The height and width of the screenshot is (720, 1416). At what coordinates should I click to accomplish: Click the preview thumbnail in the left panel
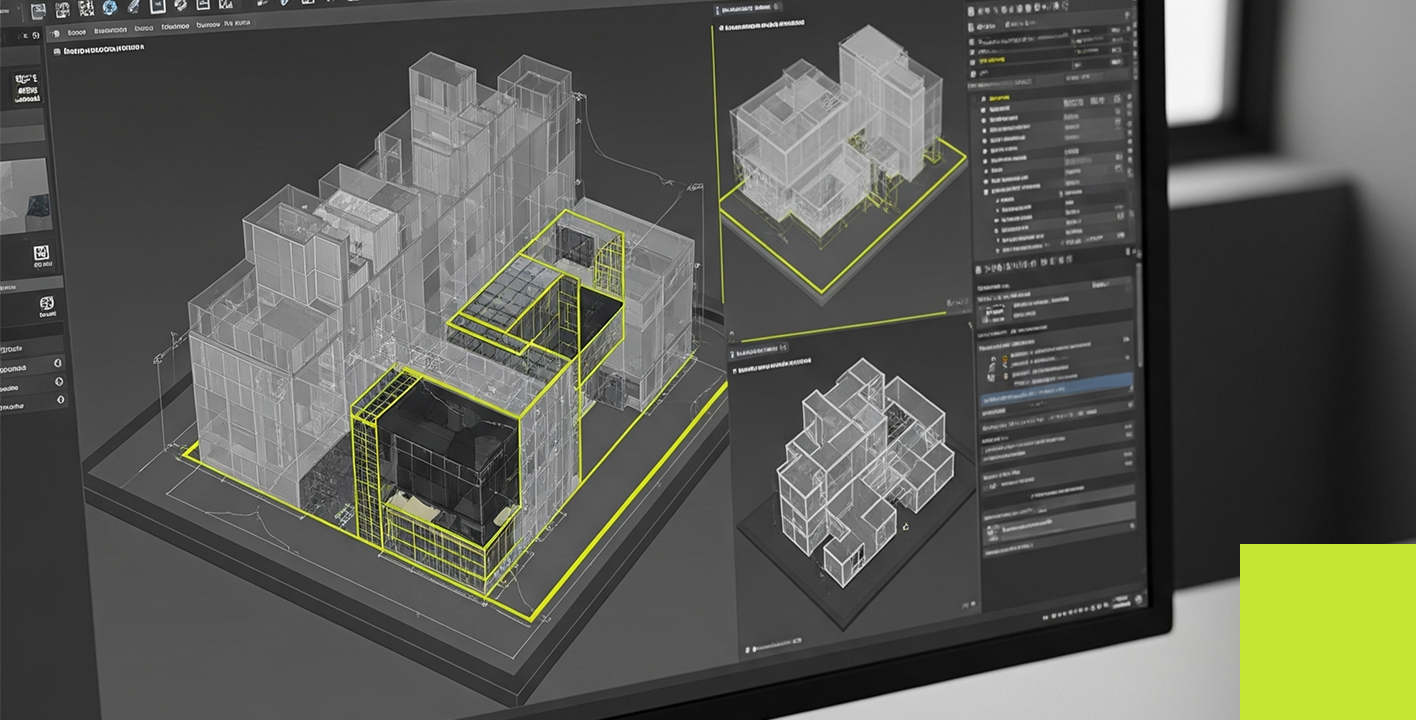[25, 195]
